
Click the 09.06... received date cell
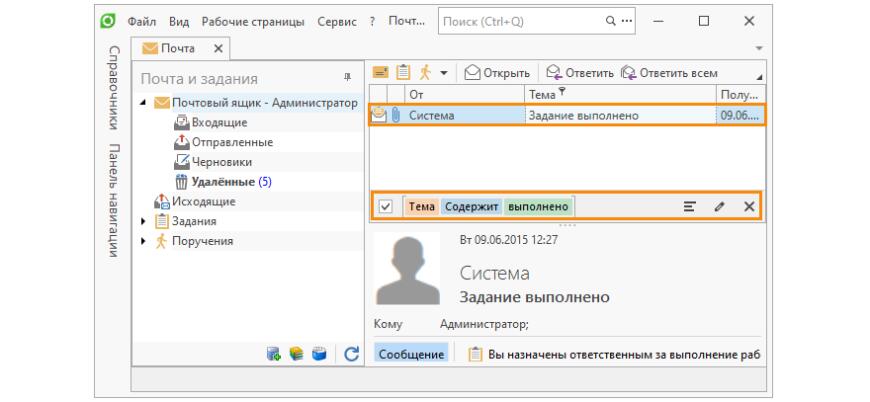(740, 115)
